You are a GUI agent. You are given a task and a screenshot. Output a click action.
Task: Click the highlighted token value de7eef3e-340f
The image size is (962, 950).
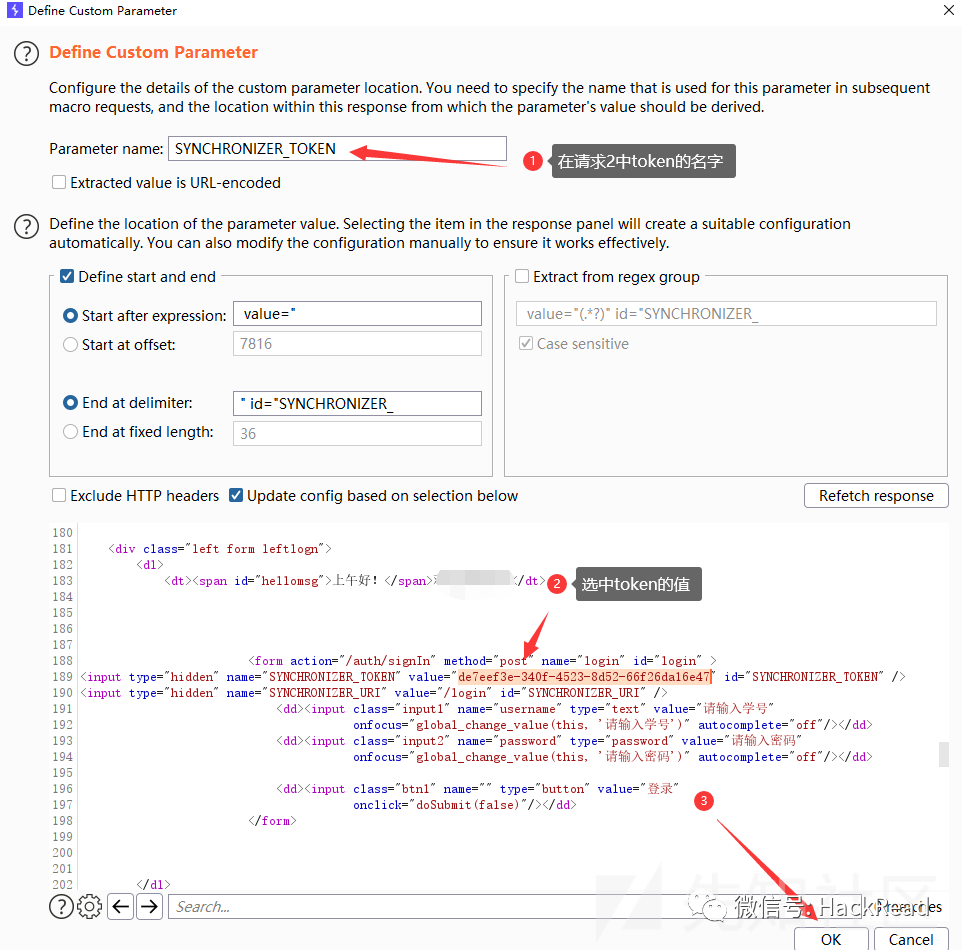(584, 677)
